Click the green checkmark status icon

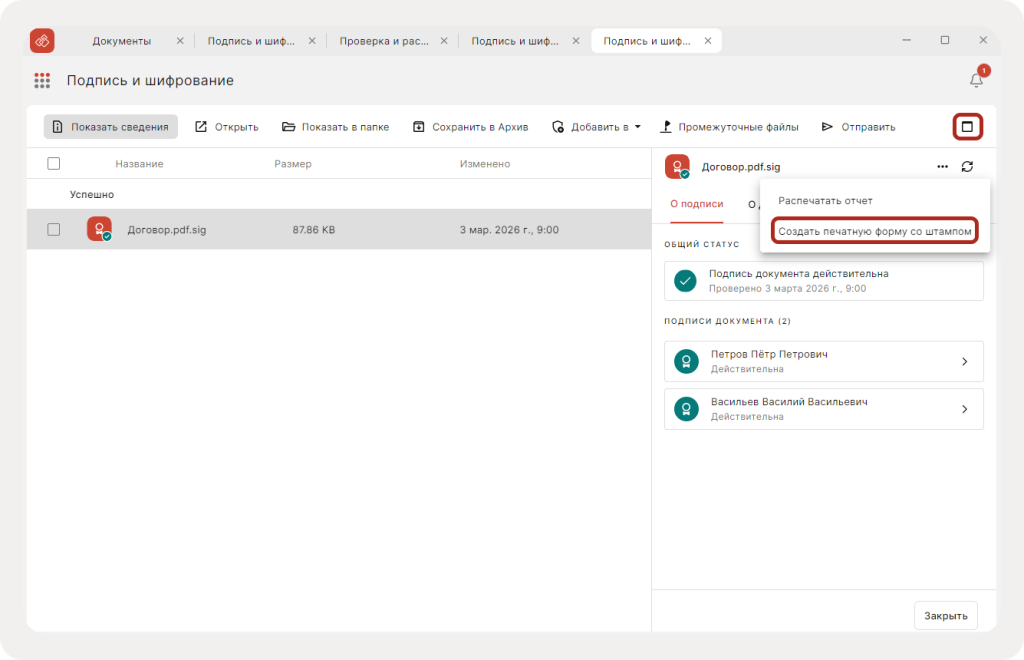(x=685, y=281)
